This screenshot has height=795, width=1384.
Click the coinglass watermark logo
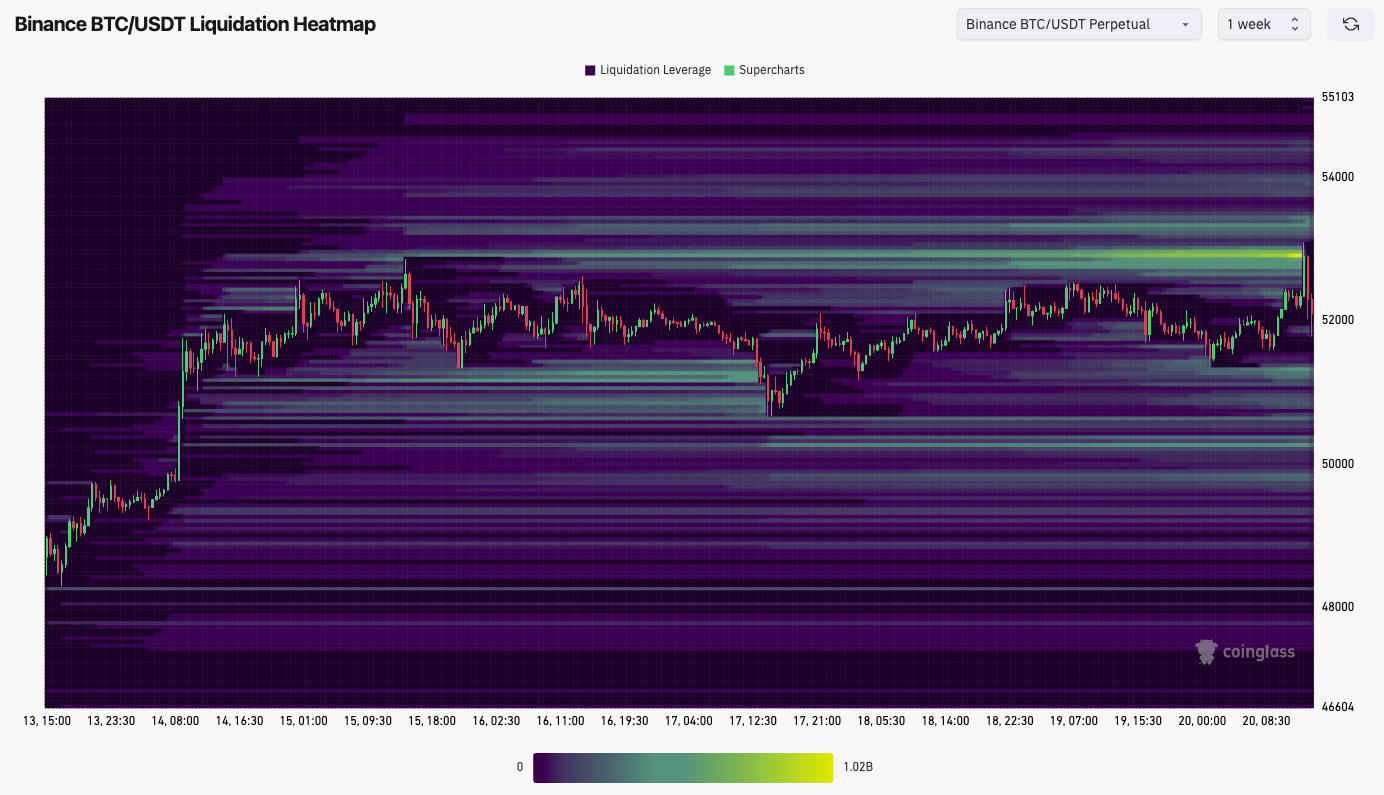[x=1245, y=652]
